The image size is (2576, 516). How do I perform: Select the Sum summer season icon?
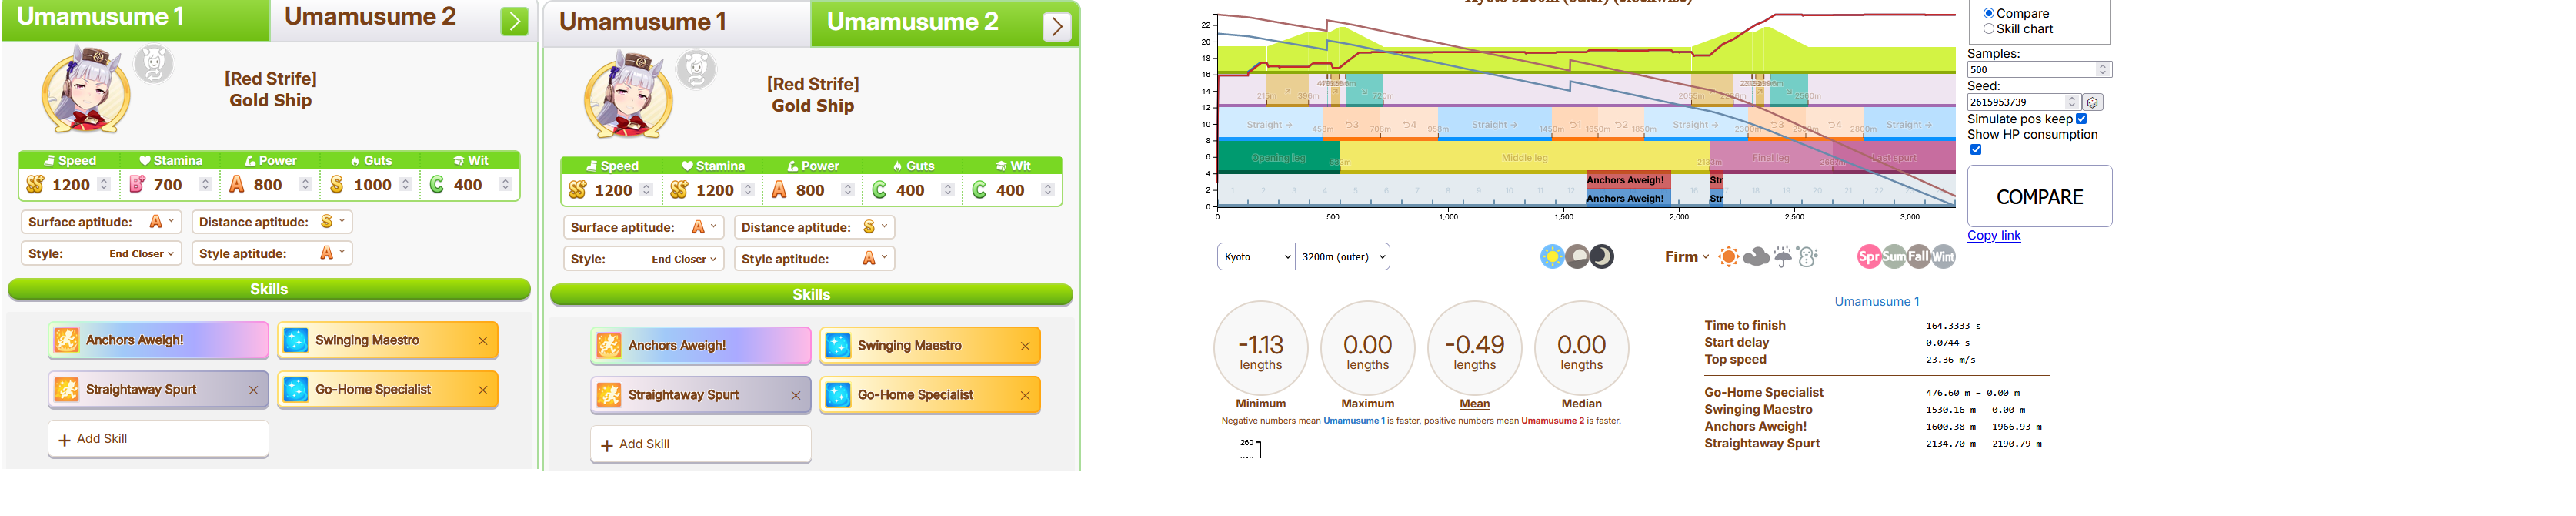[x=1894, y=257]
